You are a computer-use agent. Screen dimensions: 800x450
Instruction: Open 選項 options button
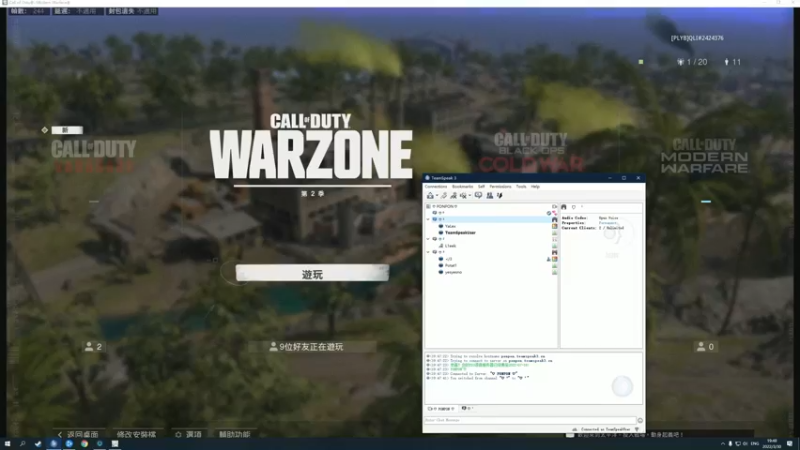click(189, 434)
